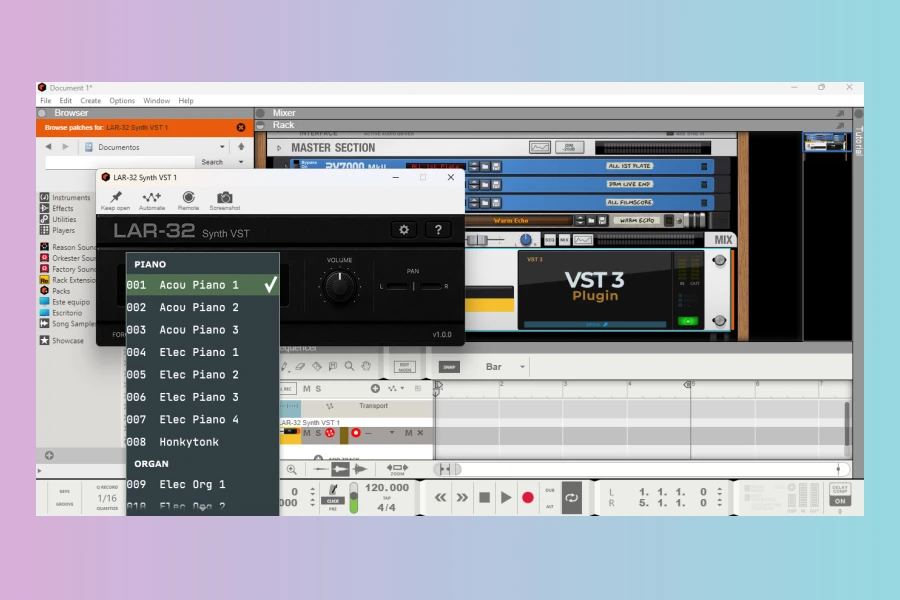Click the sequencer zoom magnifier icon
This screenshot has height=600, width=900.
292,470
